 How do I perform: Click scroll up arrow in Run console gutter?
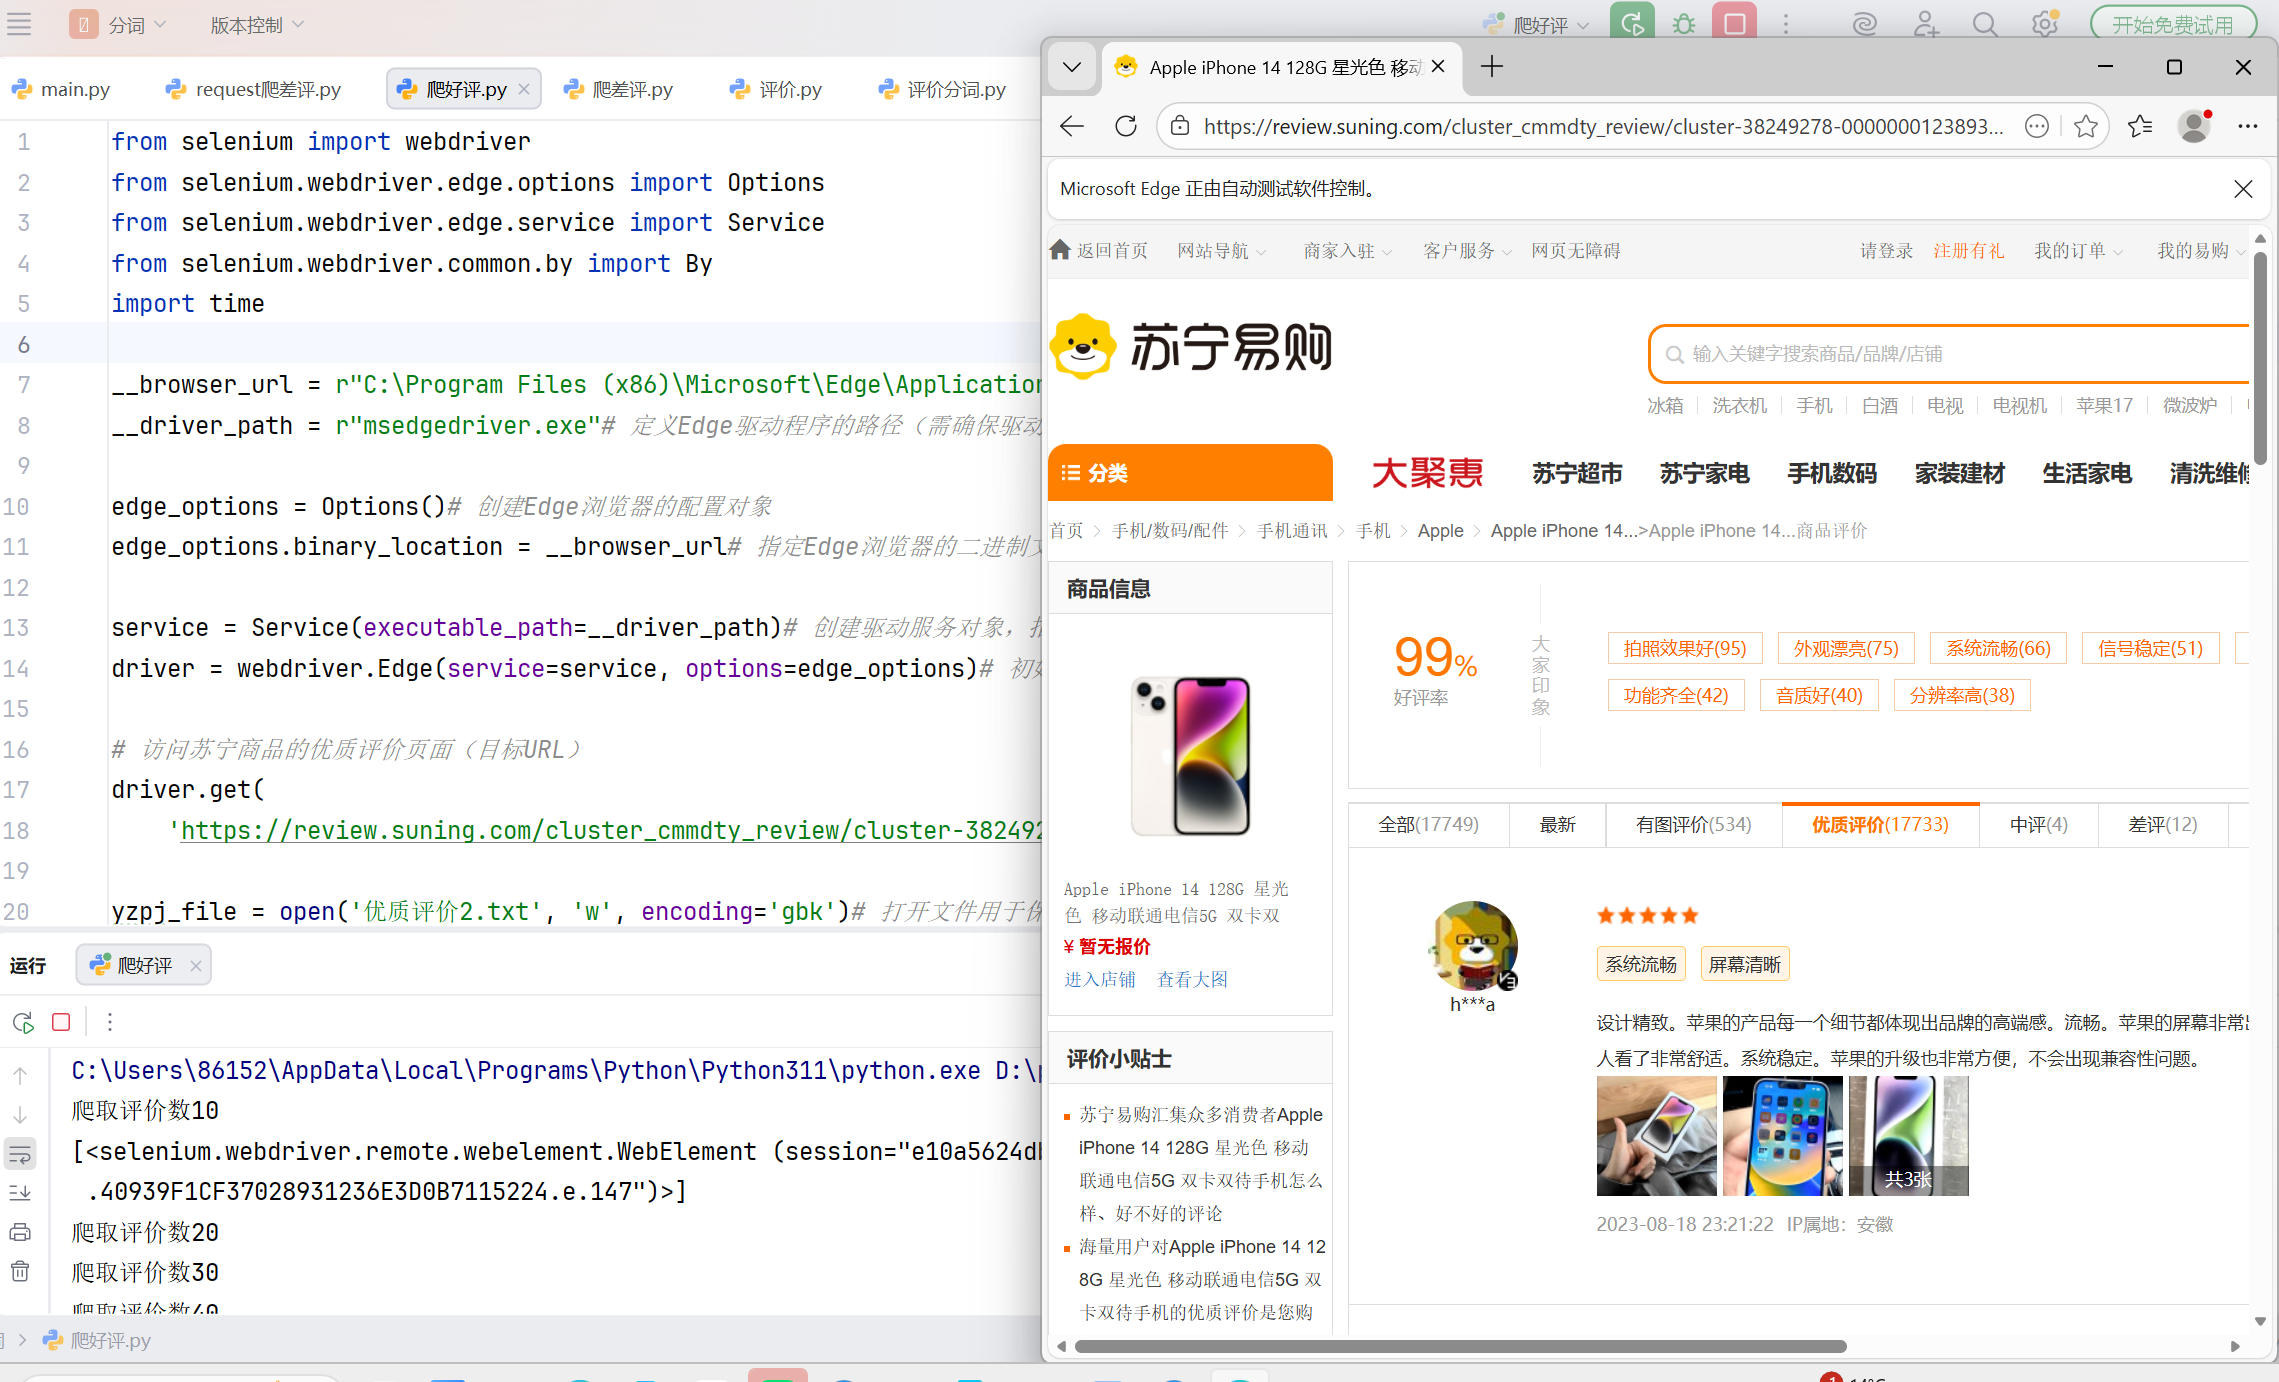pos(20,1075)
